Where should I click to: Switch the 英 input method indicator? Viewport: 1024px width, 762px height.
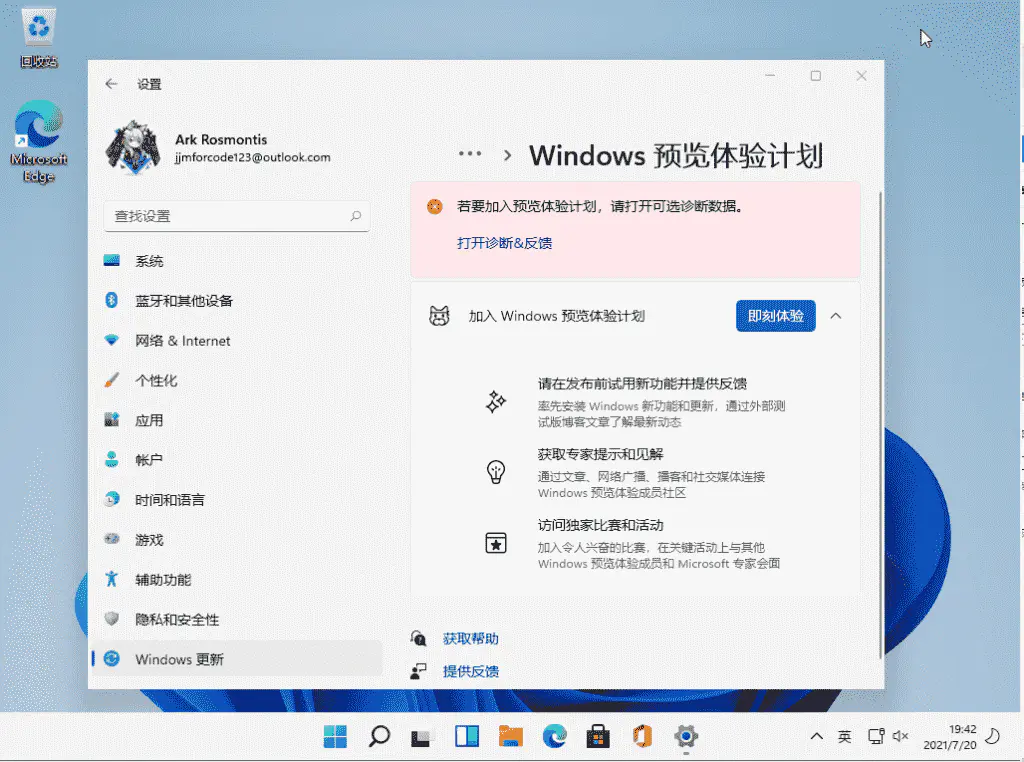(x=844, y=737)
